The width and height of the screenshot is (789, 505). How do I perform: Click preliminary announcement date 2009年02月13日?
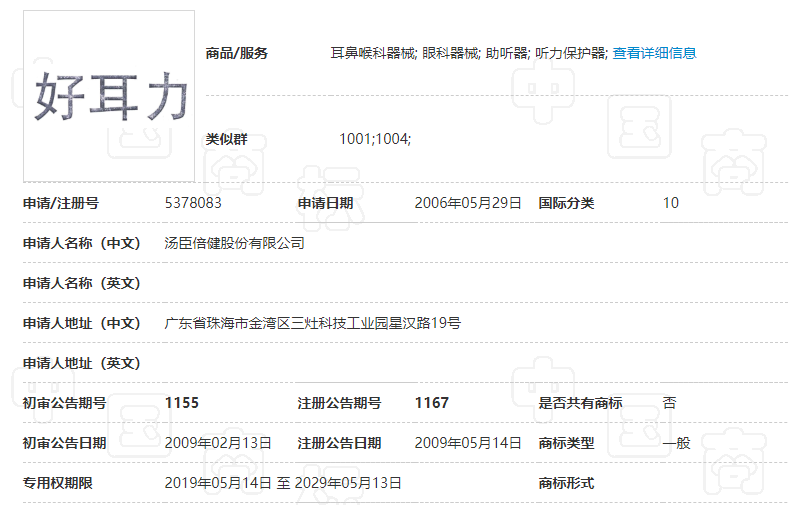(x=218, y=443)
